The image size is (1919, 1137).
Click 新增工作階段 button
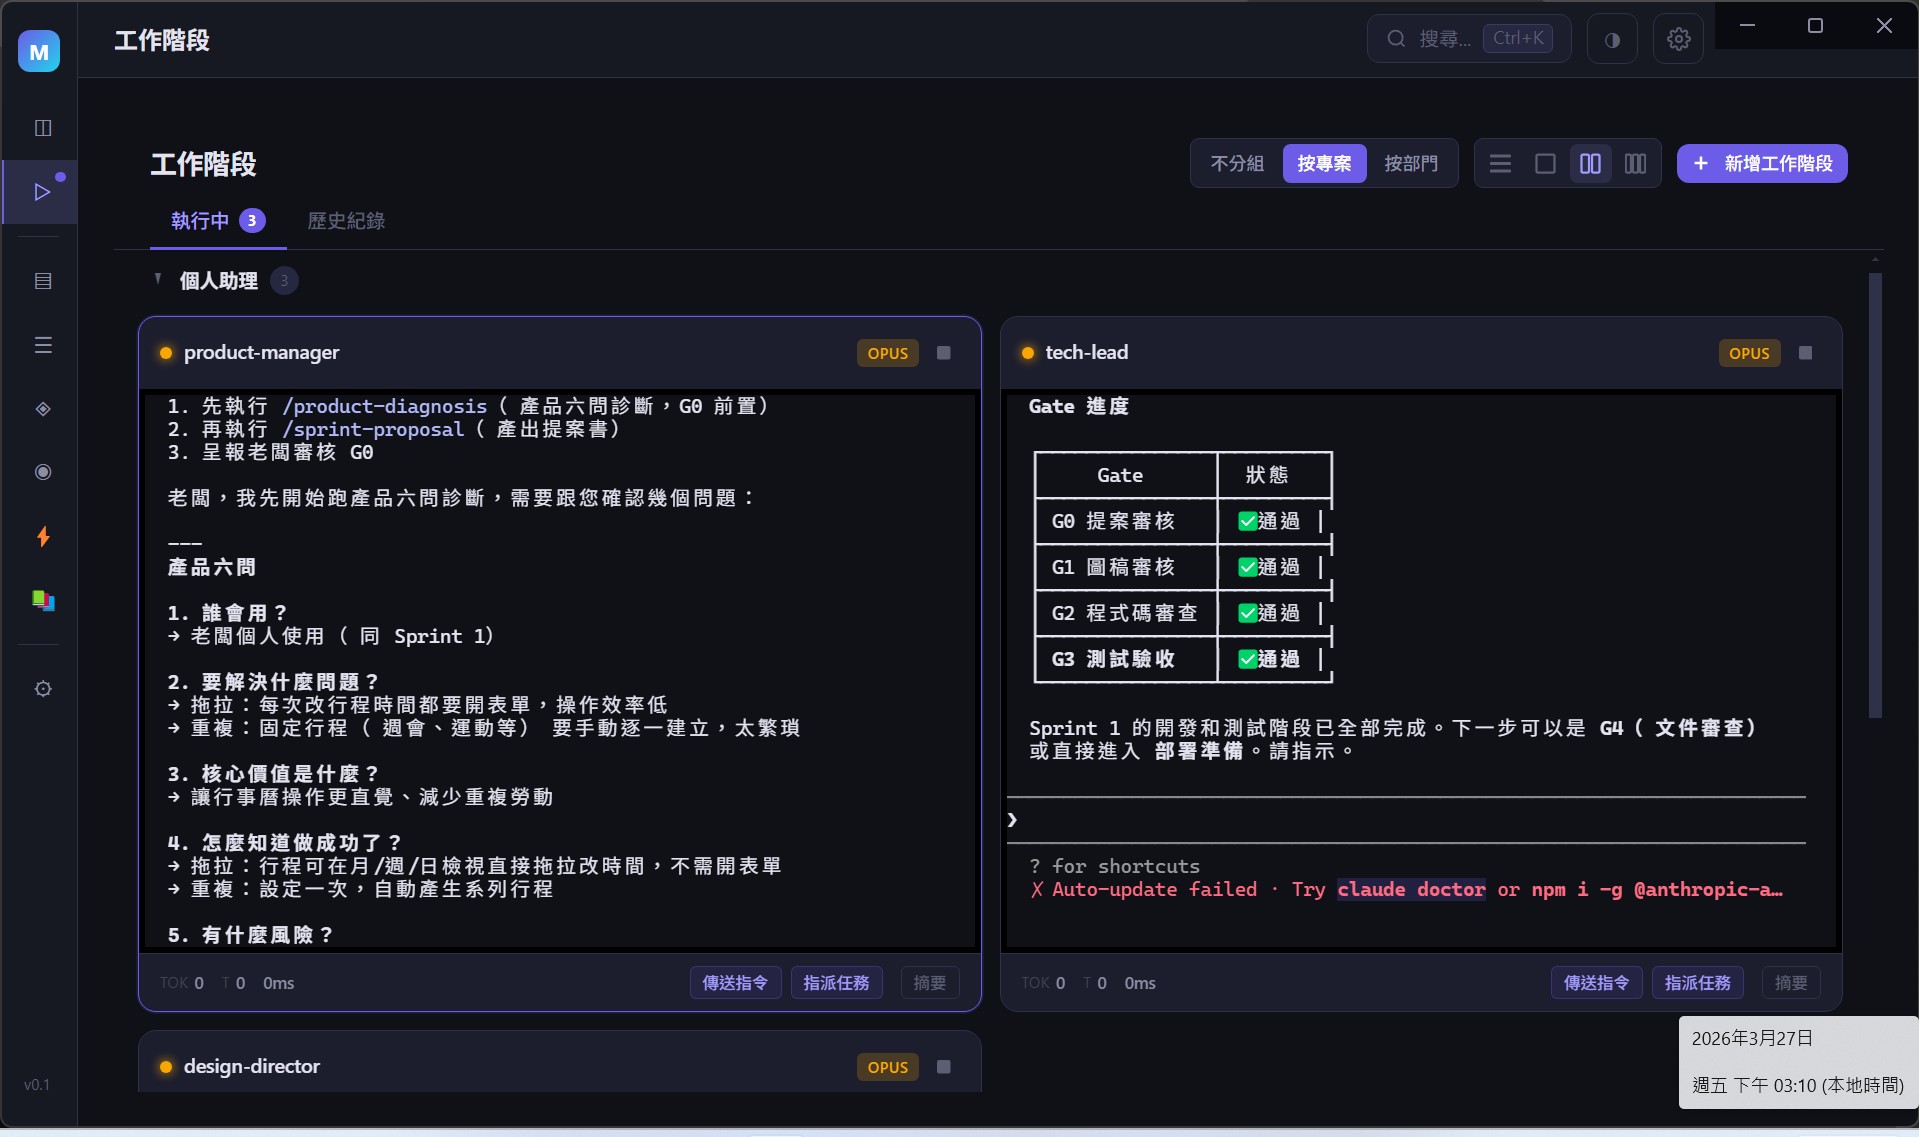1762,163
